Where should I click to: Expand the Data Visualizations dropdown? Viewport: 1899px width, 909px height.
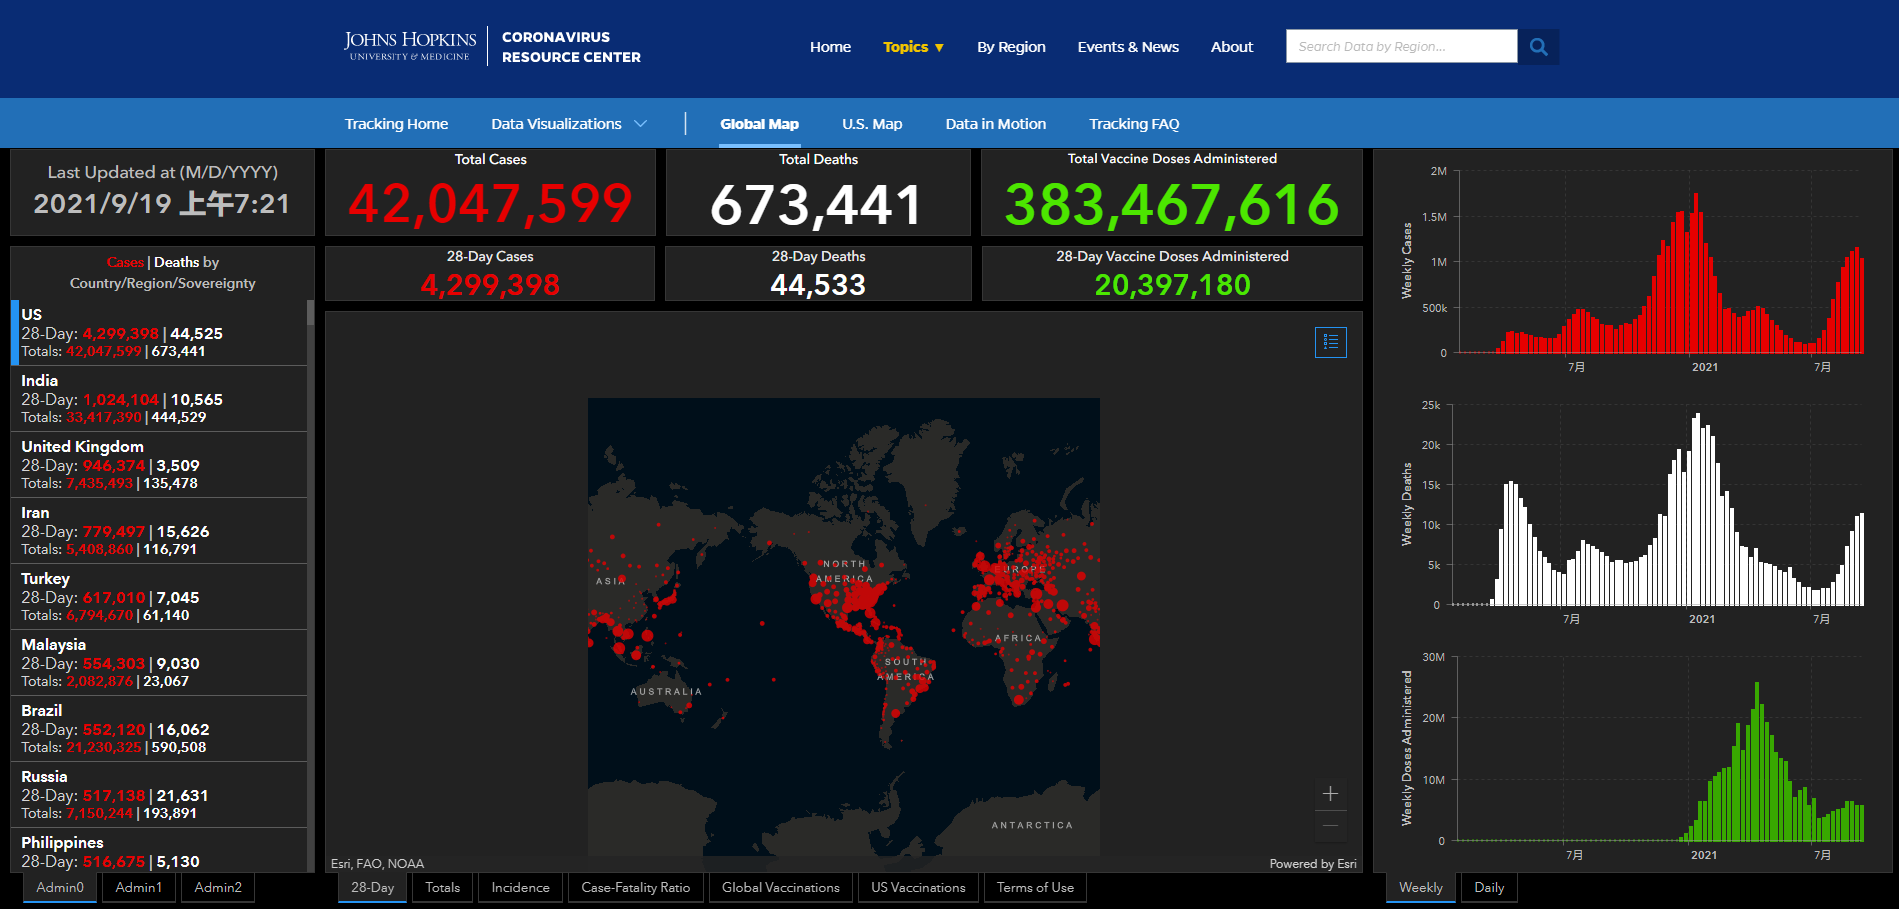[x=568, y=124]
